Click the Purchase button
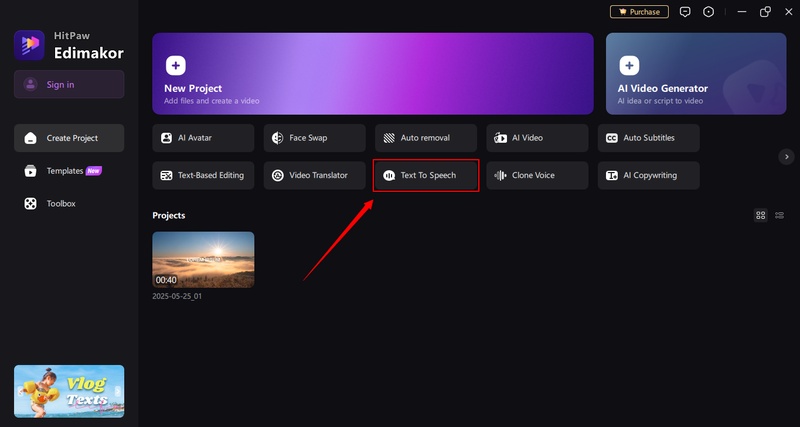Screen dimensions: 800x427 [639, 12]
